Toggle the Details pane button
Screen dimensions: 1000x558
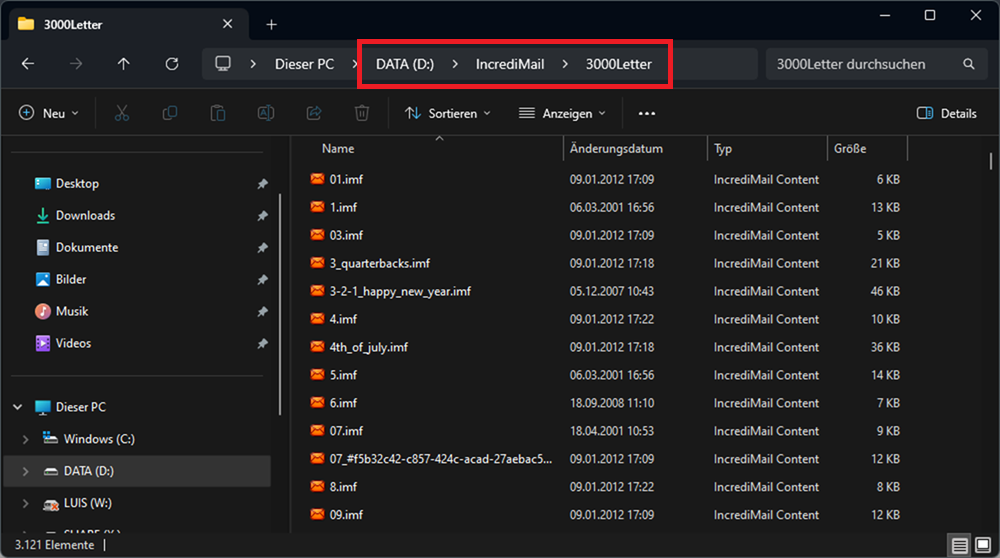coord(946,114)
